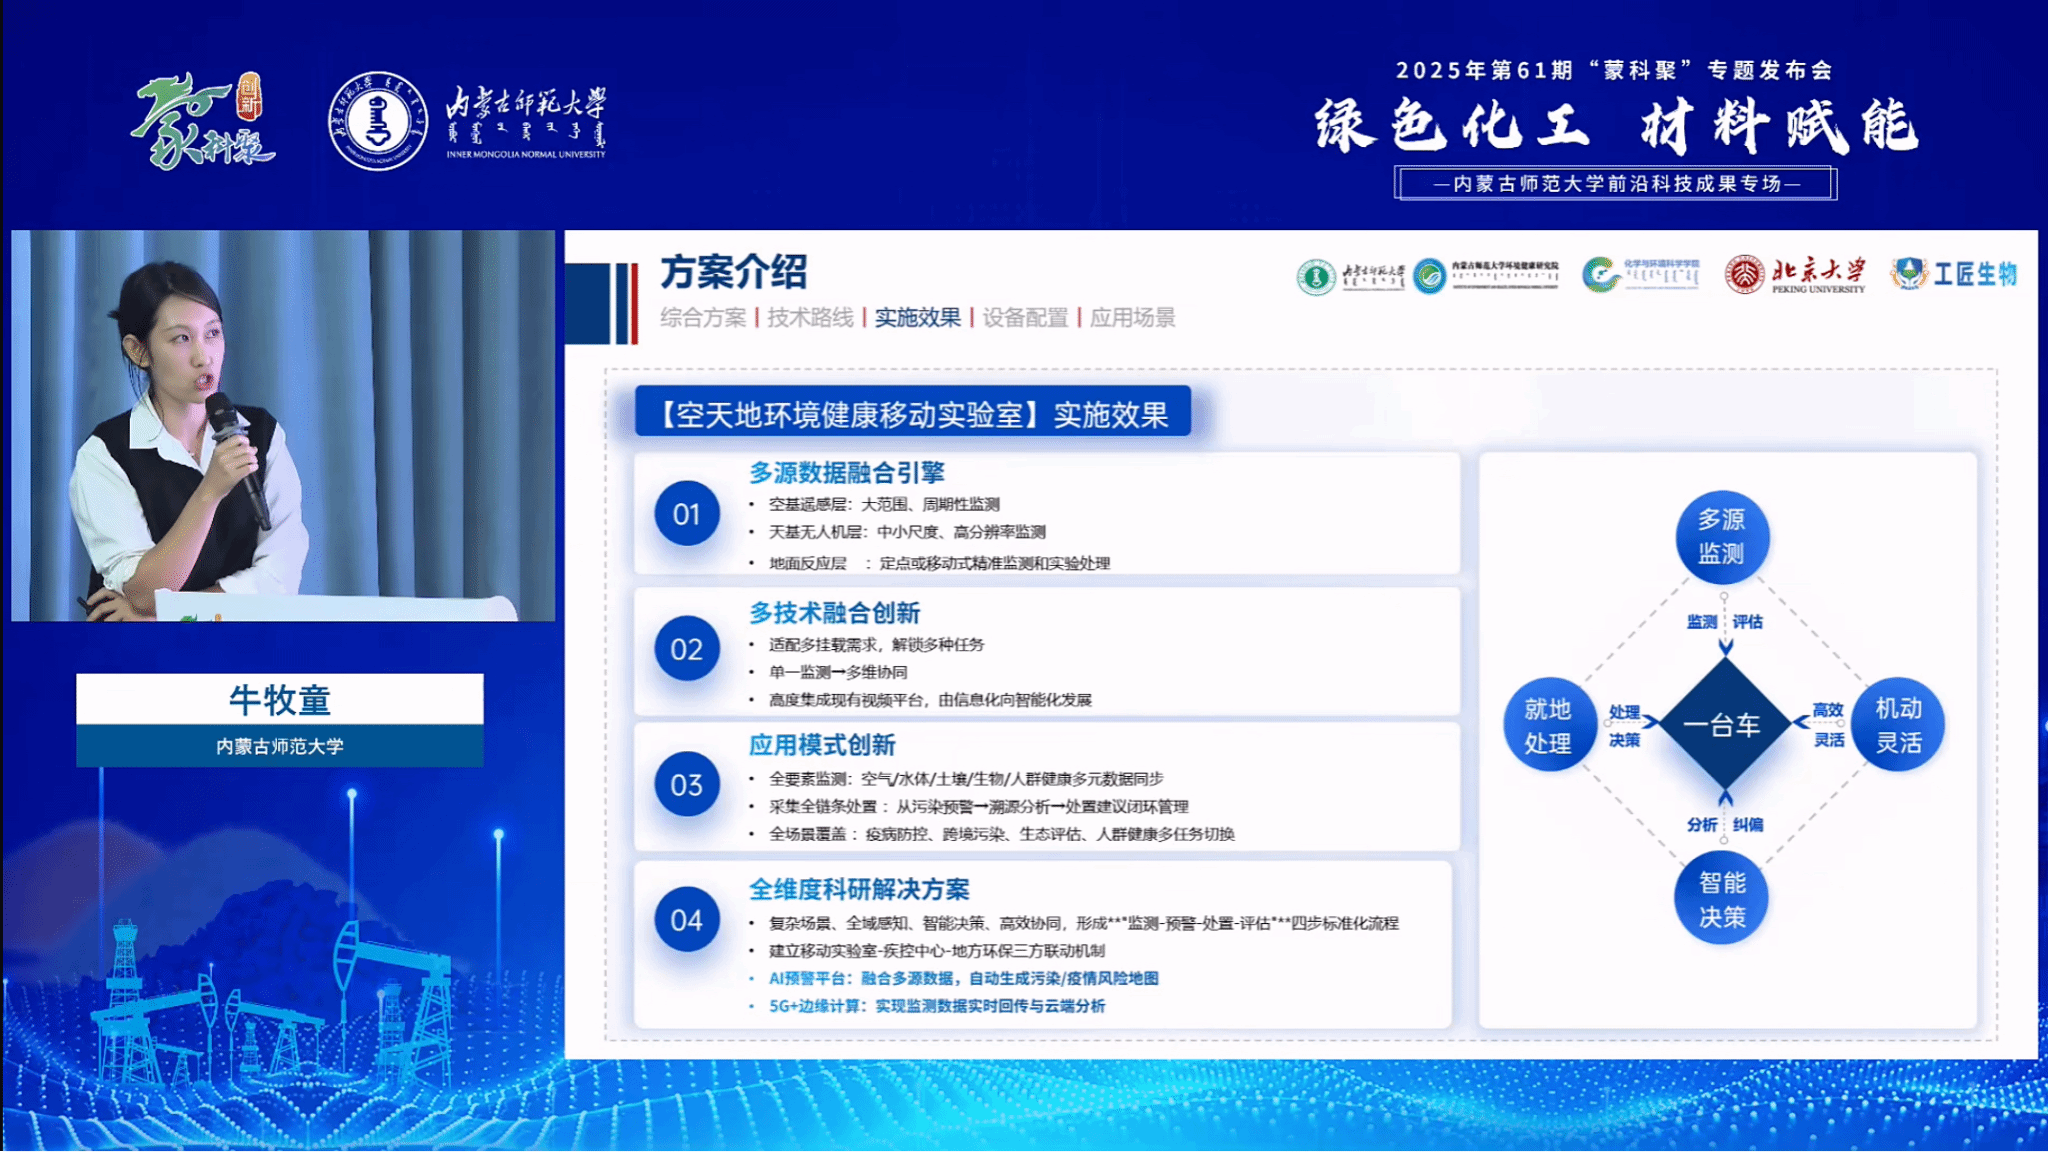Click the 蒙科聚 green logo
2048x1153 pixels.
pyautogui.click(x=201, y=122)
